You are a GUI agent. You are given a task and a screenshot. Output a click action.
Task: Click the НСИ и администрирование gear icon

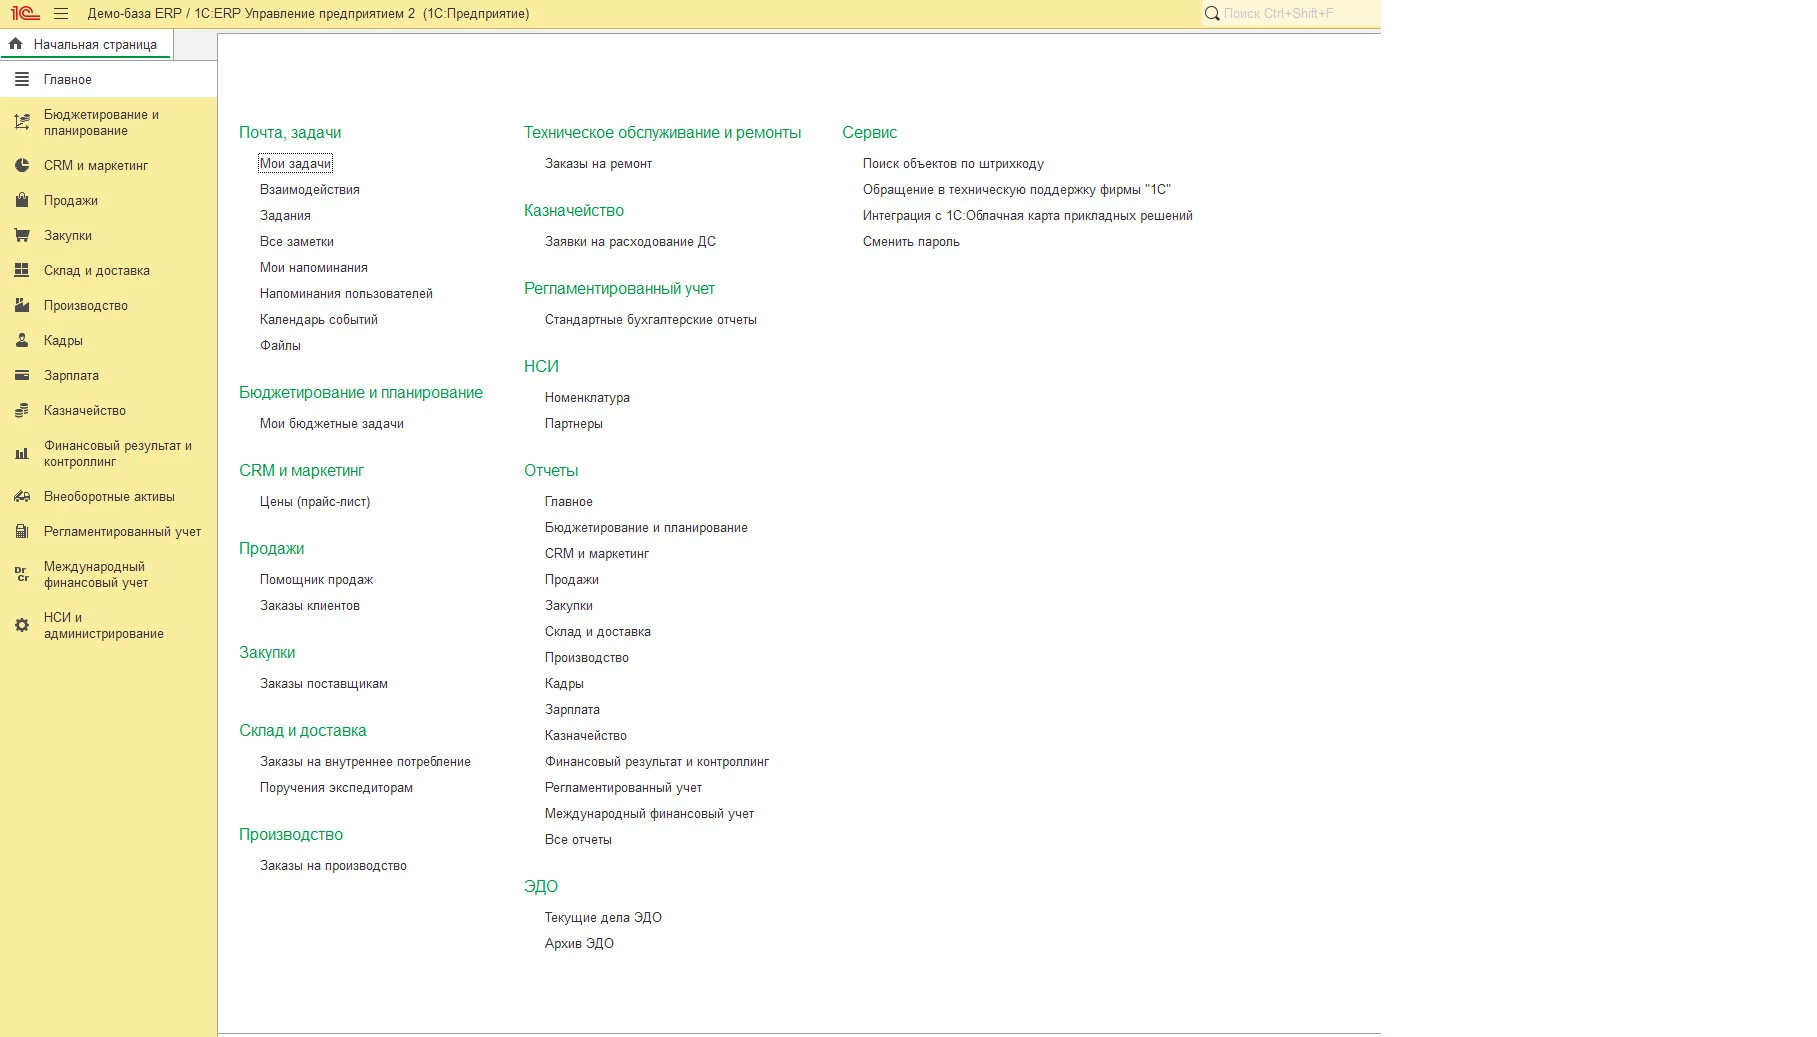point(22,625)
